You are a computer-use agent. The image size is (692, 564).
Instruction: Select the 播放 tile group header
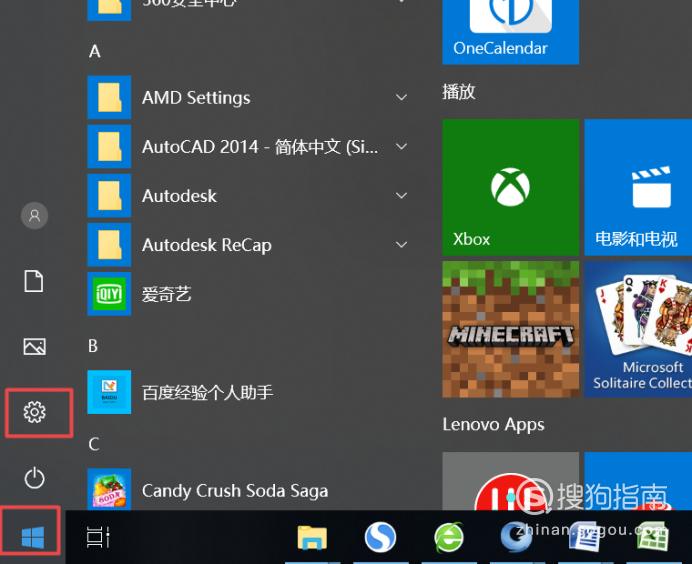coord(459,92)
